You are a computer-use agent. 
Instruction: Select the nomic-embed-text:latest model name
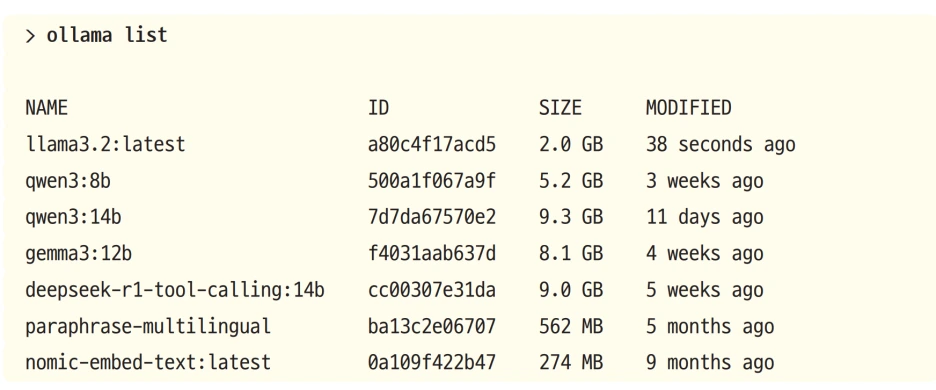tap(148, 363)
